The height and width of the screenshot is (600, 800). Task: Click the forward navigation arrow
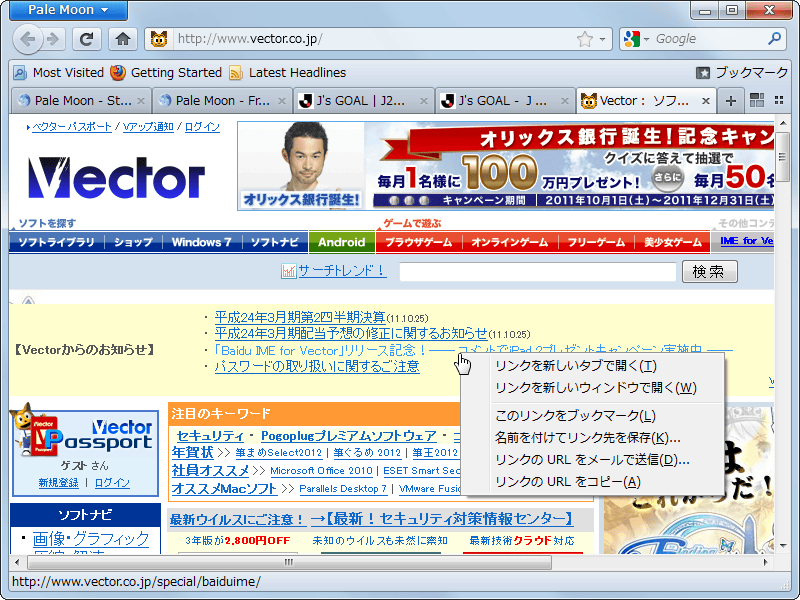click(54, 39)
